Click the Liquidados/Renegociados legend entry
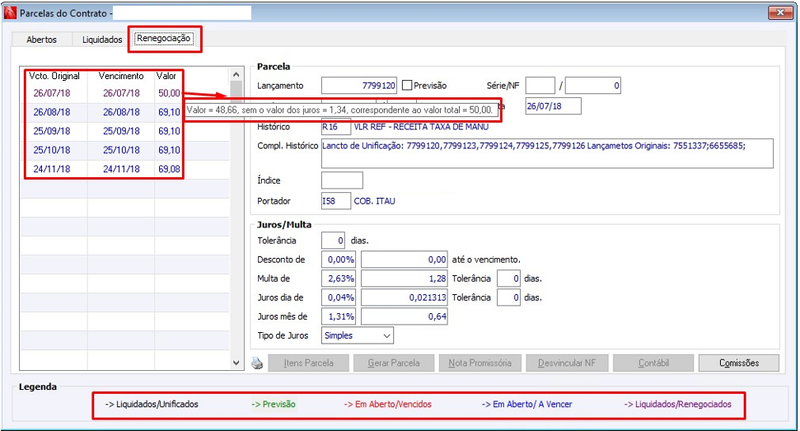 pyautogui.click(x=678, y=404)
